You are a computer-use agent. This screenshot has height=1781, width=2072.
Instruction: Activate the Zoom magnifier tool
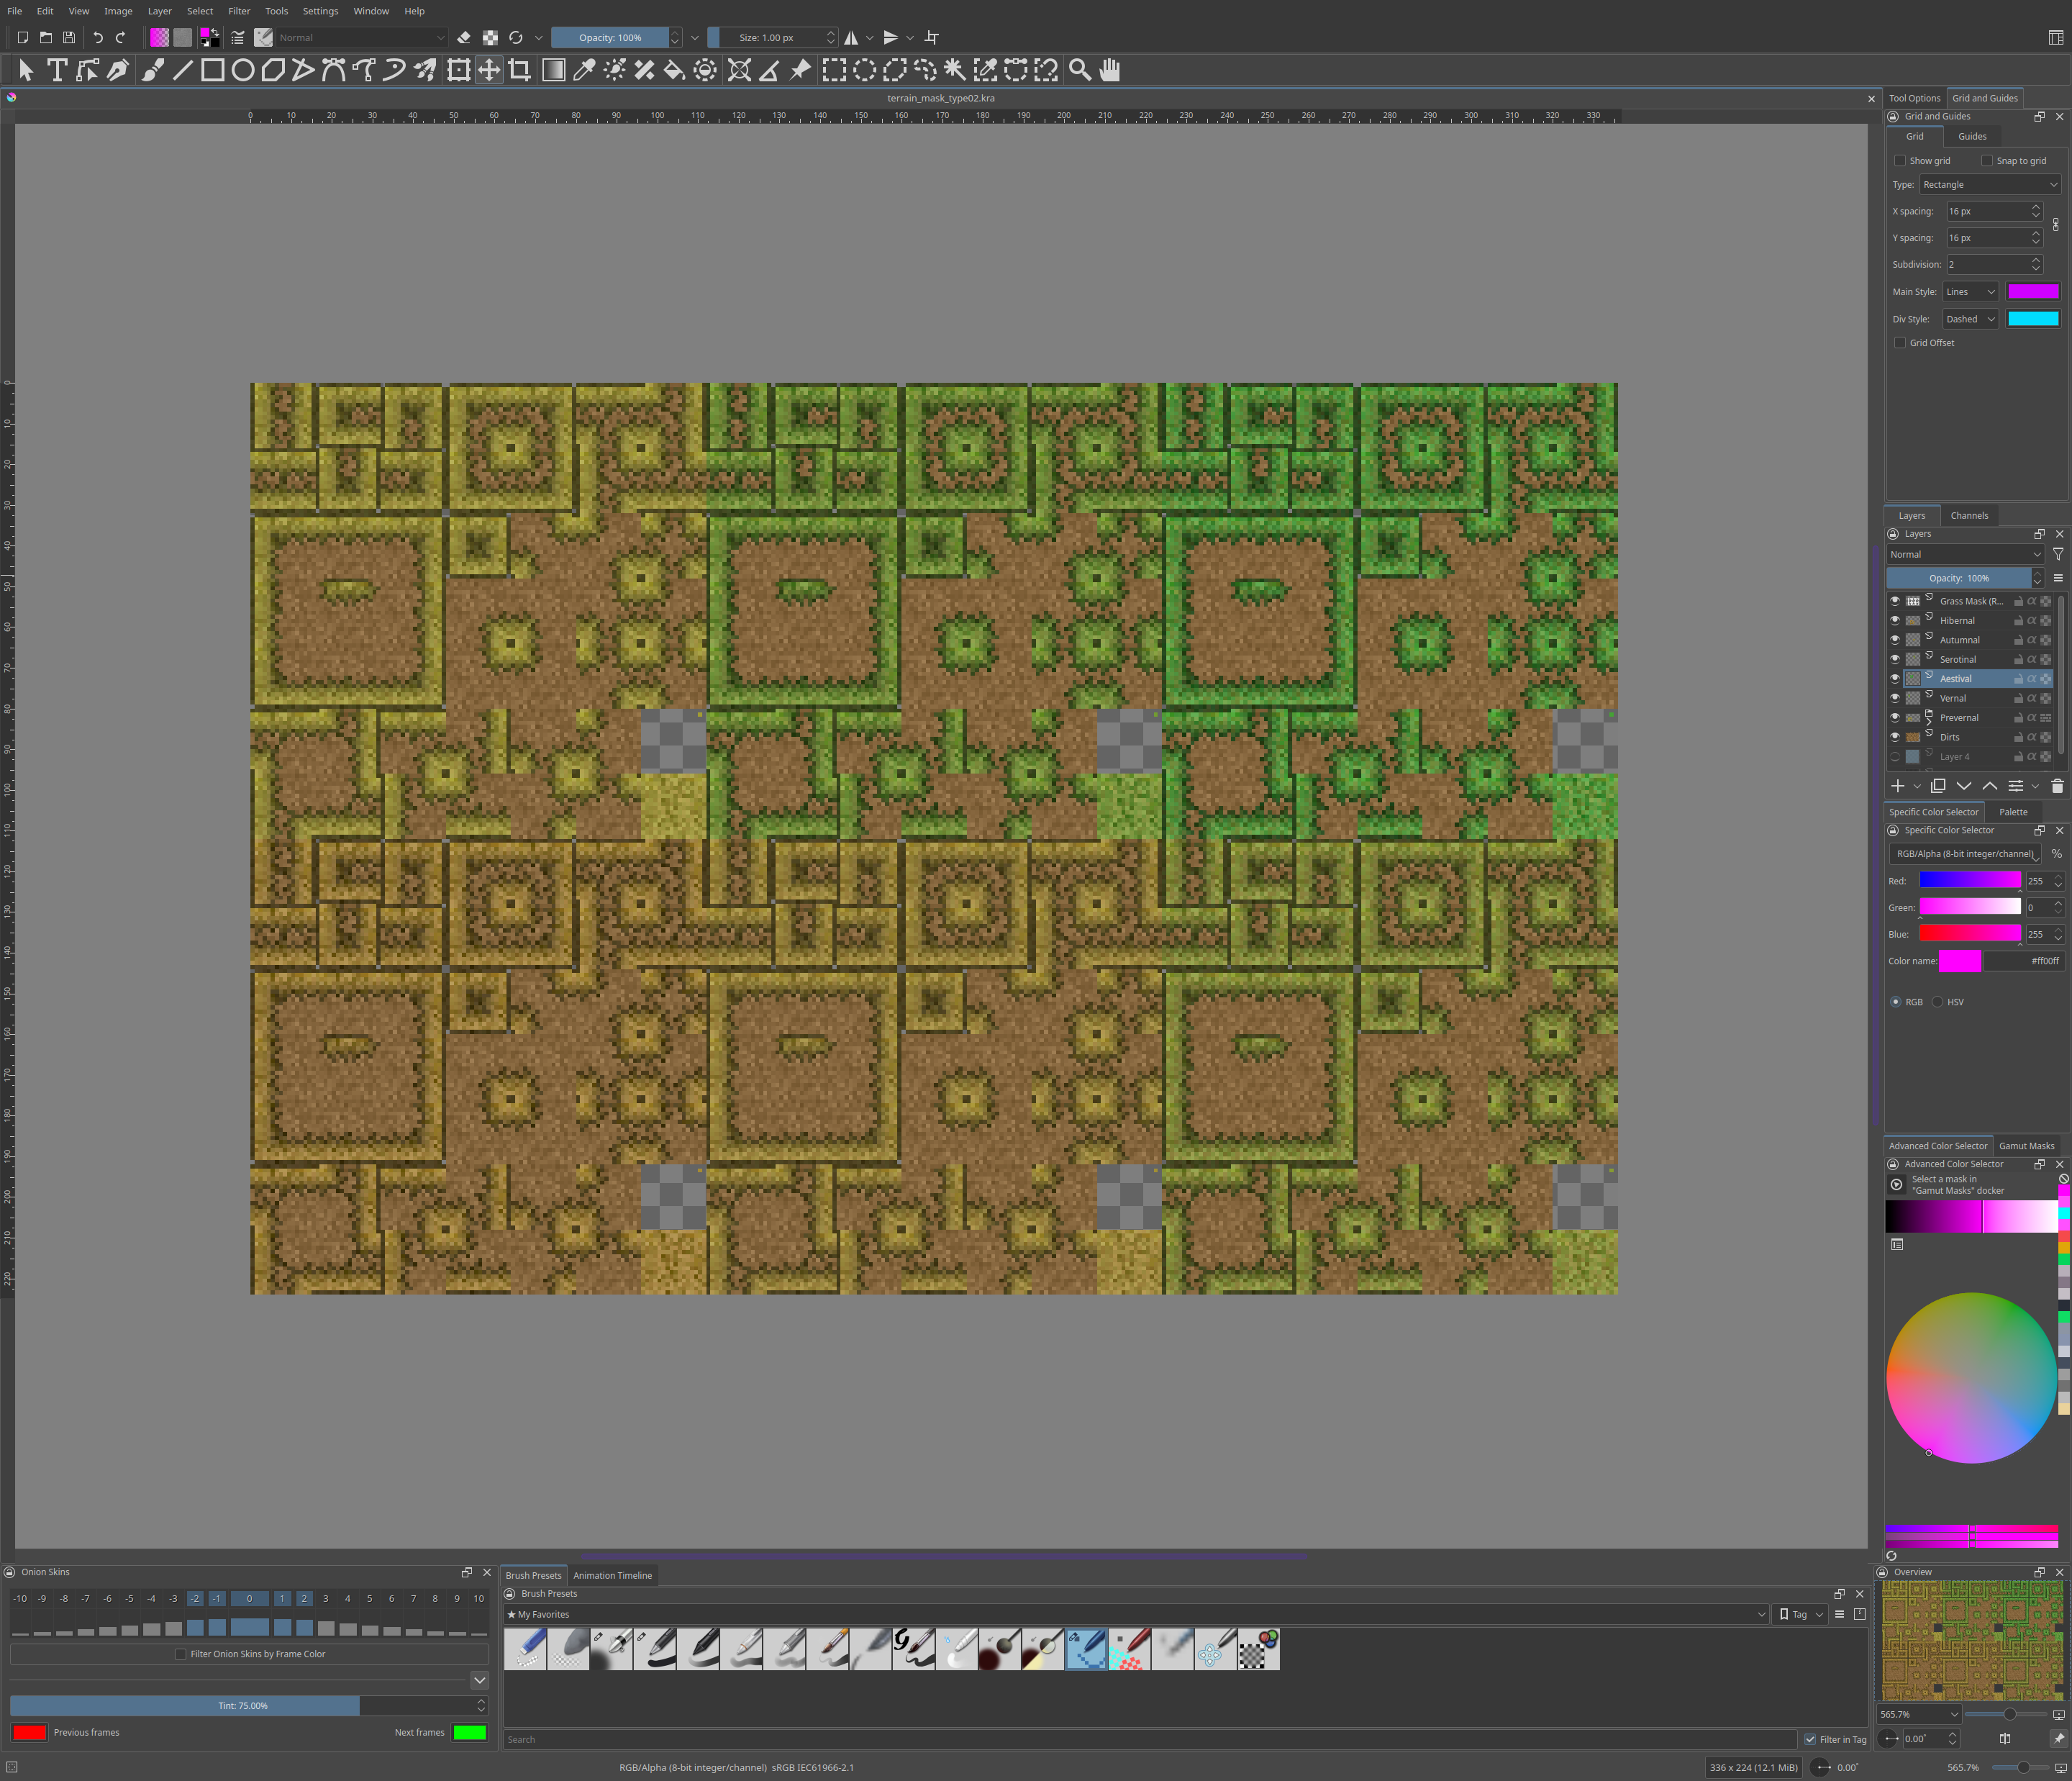click(1080, 70)
